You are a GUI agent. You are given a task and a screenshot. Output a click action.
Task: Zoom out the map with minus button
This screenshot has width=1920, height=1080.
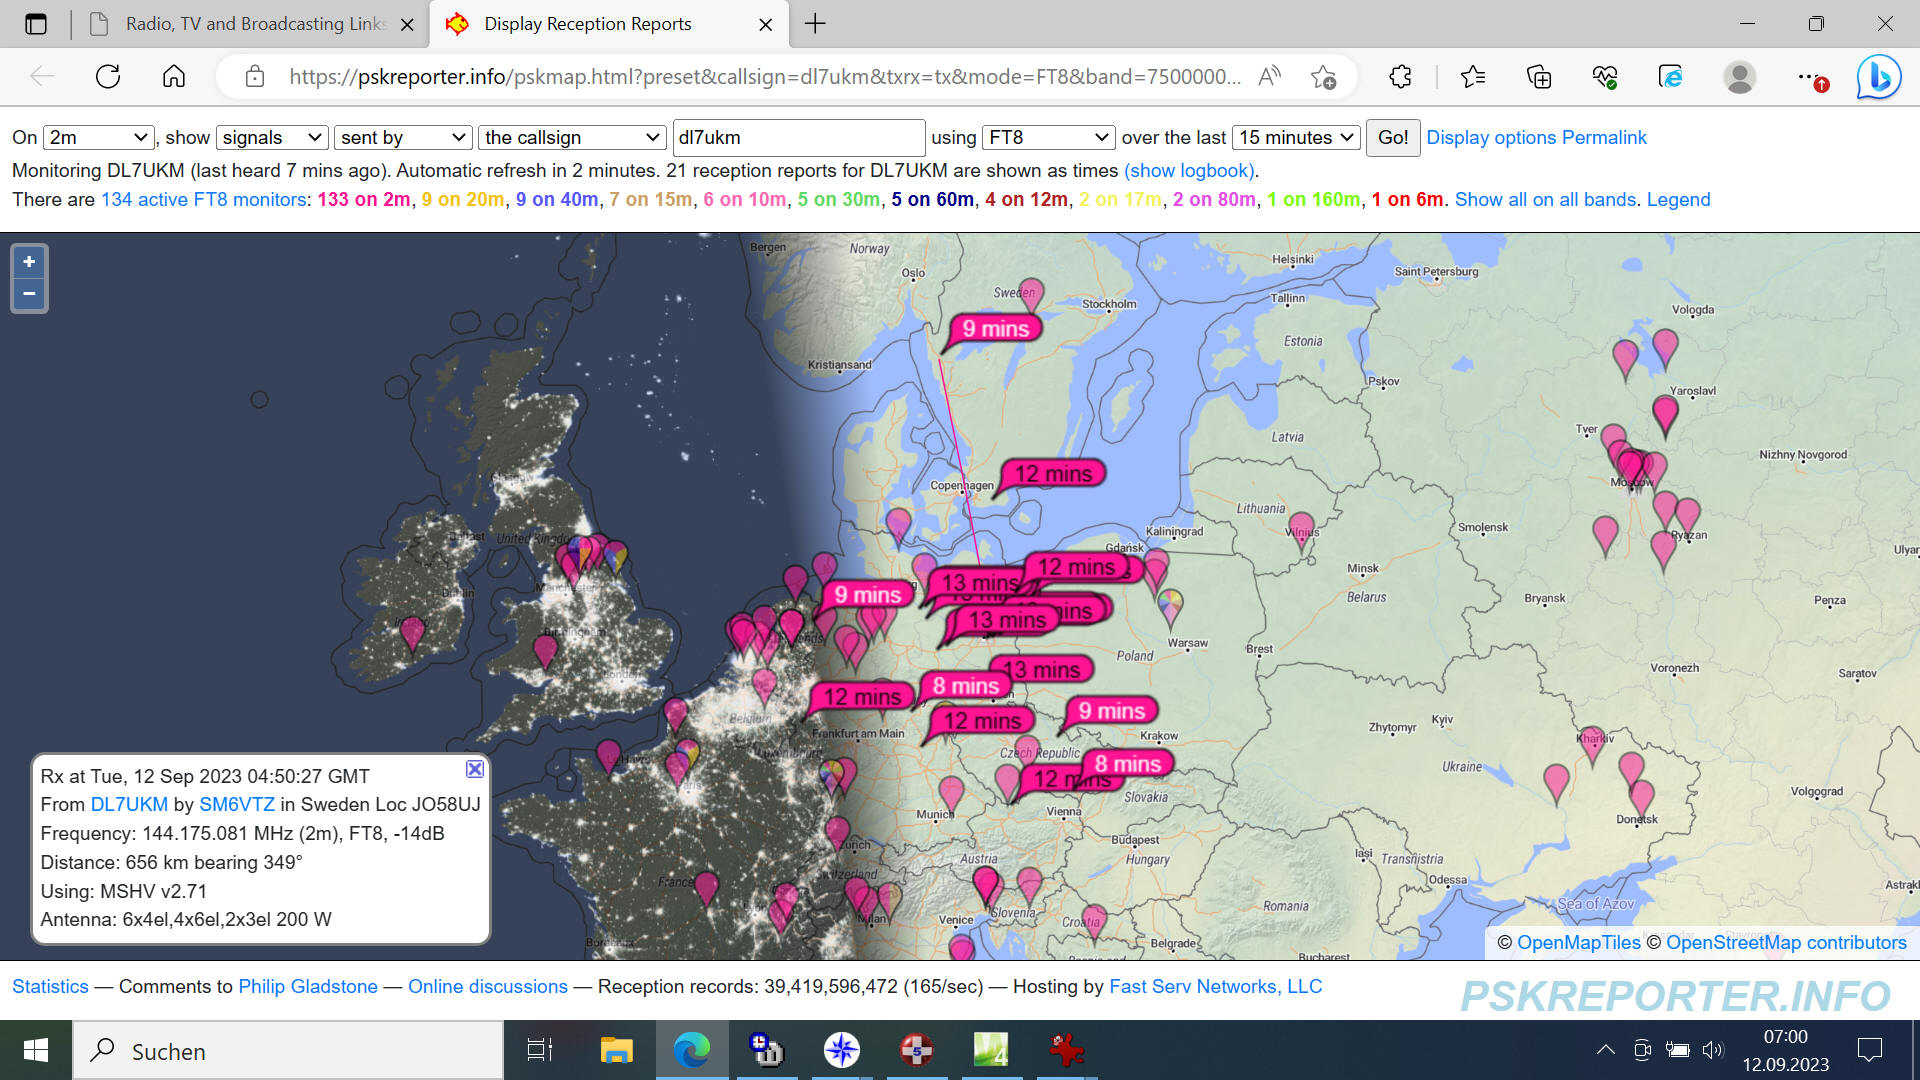point(29,294)
